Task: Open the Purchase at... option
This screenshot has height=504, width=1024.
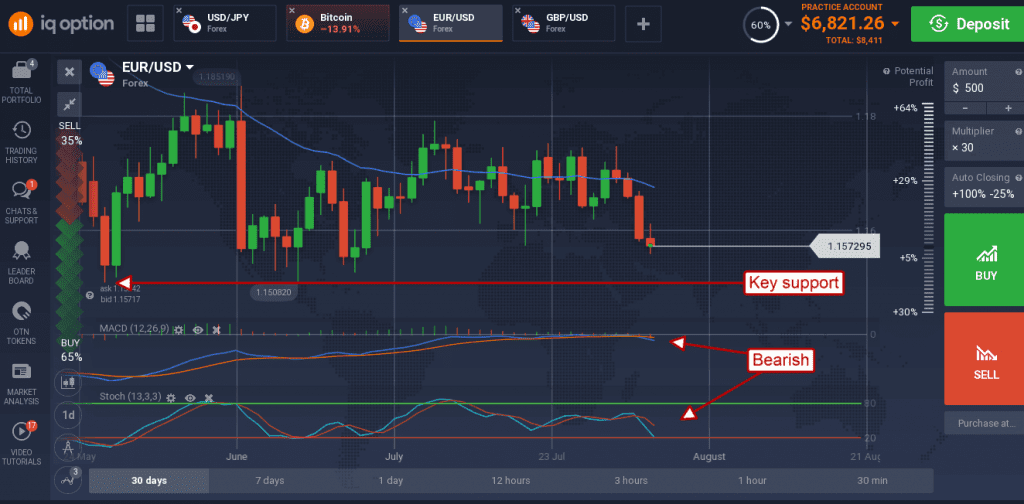Action: [984, 423]
